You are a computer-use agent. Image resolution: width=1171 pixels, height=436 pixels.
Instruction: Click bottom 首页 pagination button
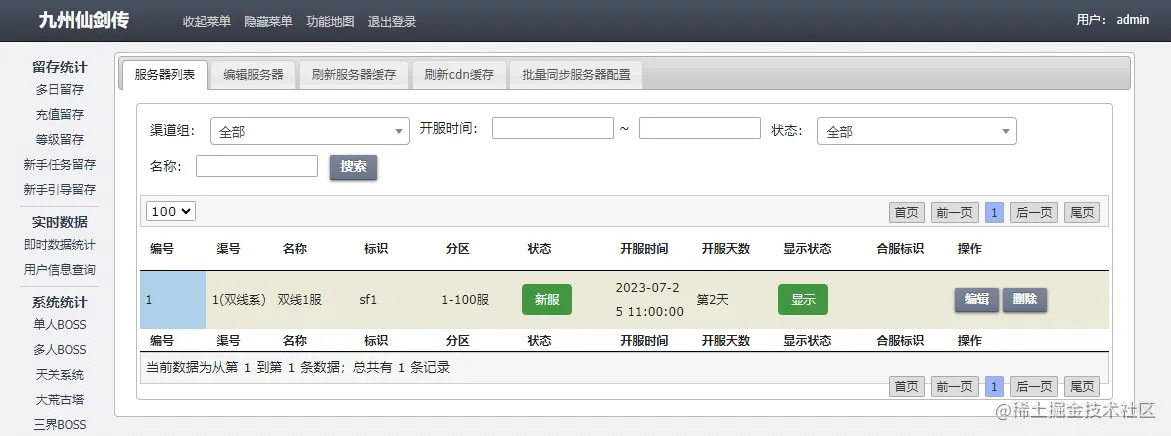pyautogui.click(x=907, y=386)
